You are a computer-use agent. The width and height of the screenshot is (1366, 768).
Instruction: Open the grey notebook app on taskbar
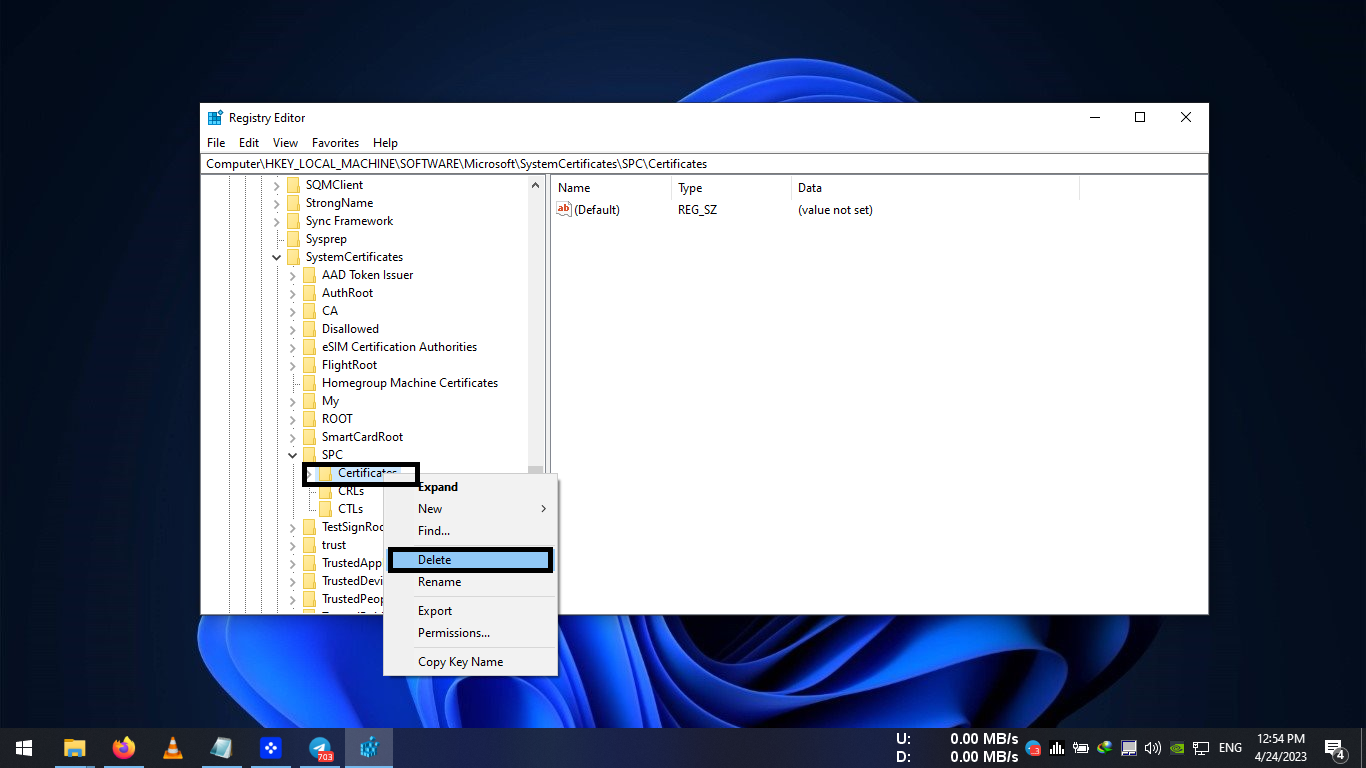222,747
